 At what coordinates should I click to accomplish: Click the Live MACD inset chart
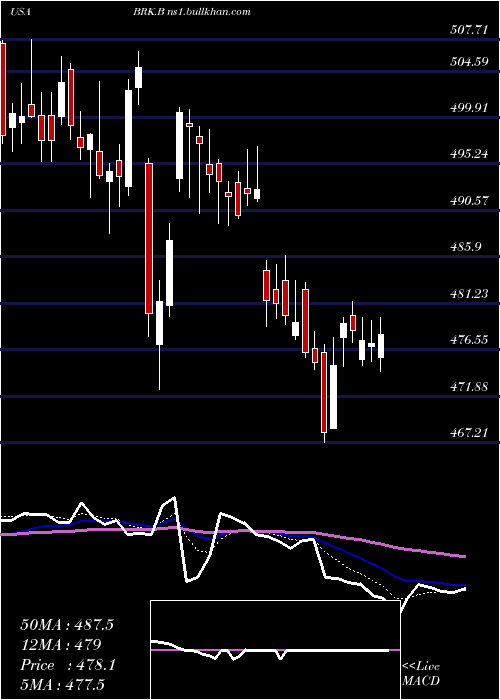[x=275, y=650]
